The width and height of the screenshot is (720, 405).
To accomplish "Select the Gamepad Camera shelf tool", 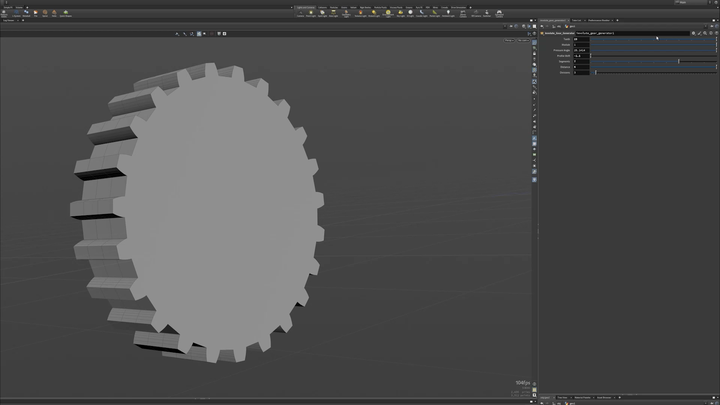I will [x=499, y=14].
